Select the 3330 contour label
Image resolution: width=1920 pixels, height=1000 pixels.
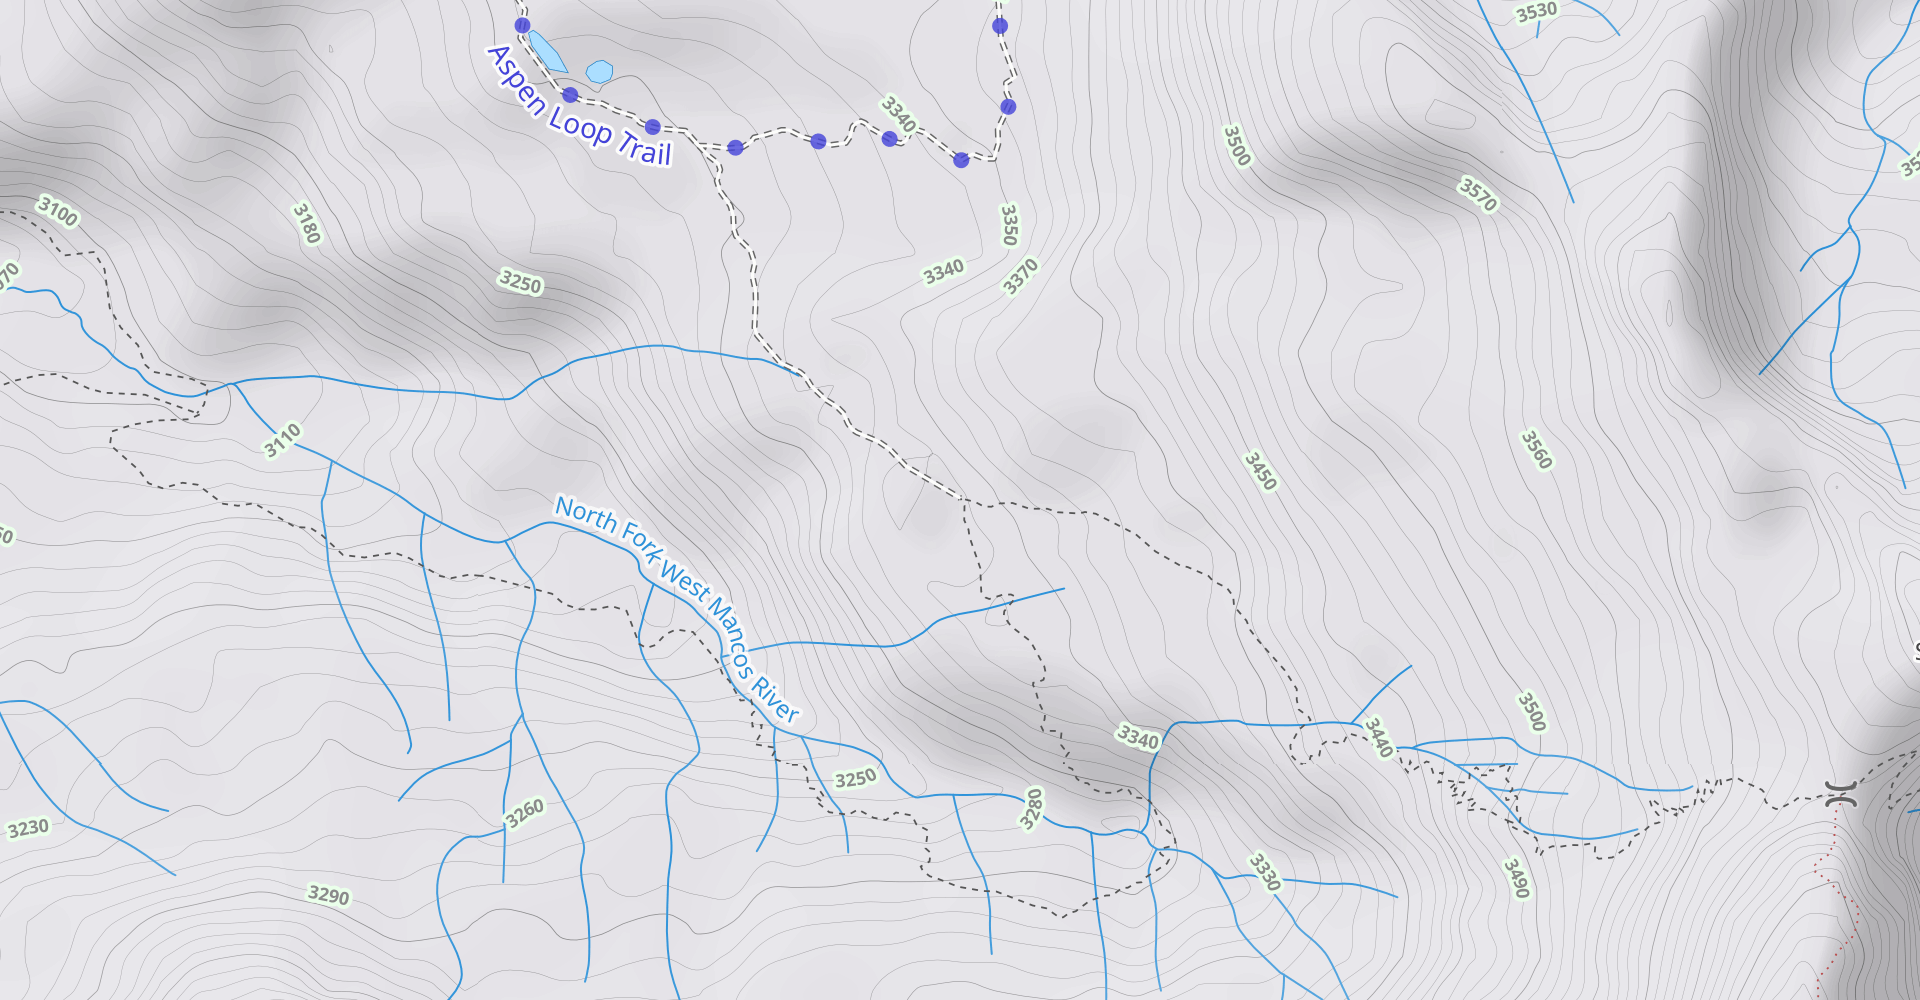coord(1265,871)
